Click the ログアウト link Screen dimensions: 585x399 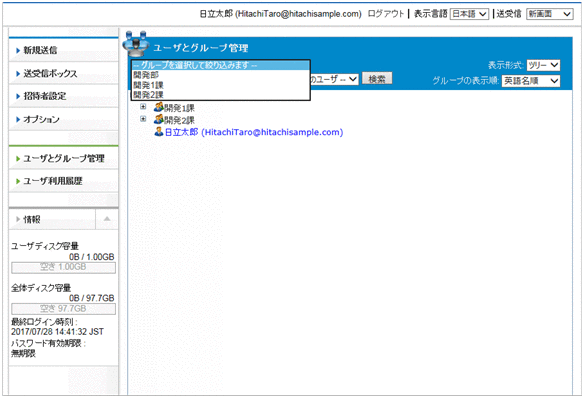pyautogui.click(x=386, y=14)
